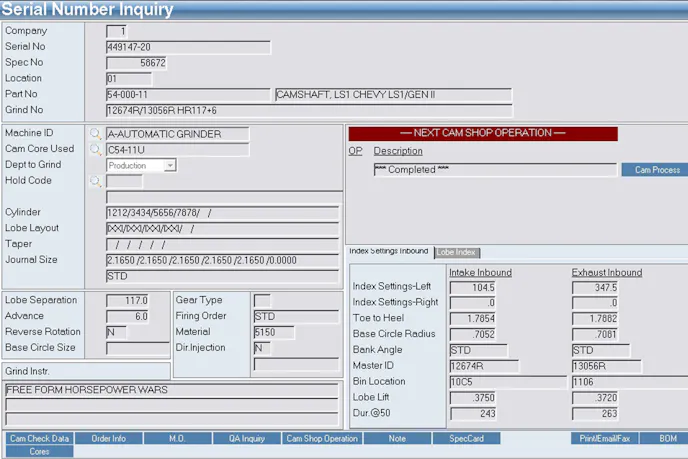Open the Hold Code lookup magnifier
Image resolution: width=688 pixels, height=459 pixels.
pyautogui.click(x=96, y=181)
